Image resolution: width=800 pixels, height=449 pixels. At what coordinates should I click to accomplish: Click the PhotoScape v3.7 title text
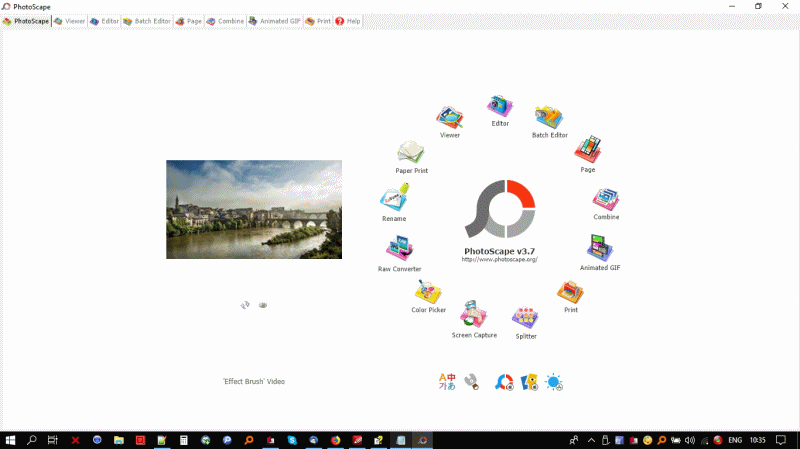tap(499, 251)
